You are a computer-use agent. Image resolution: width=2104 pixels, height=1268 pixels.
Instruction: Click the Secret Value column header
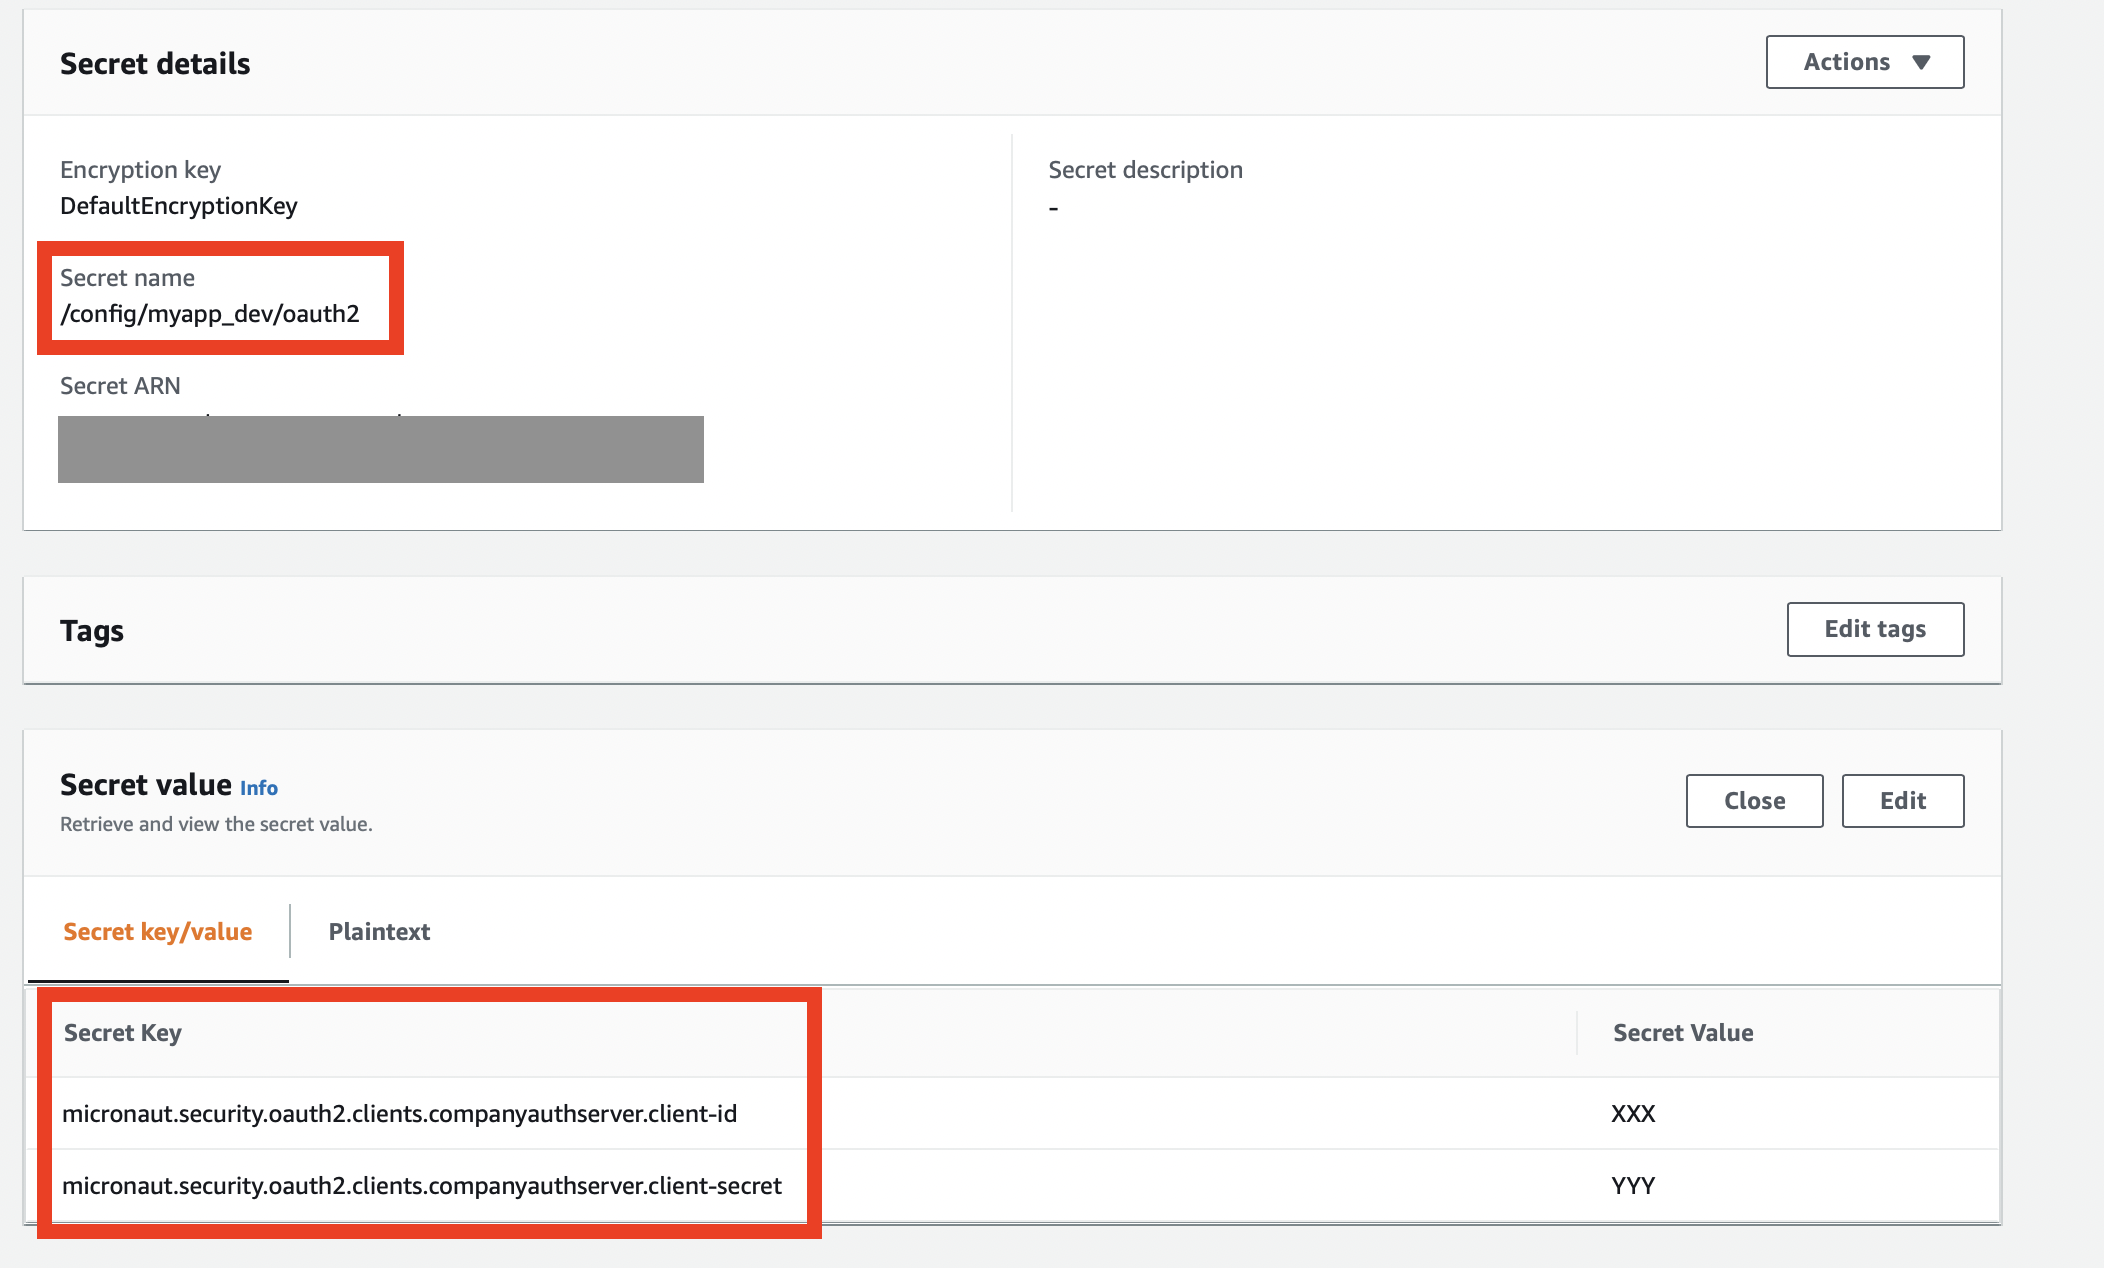pyautogui.click(x=1683, y=1032)
